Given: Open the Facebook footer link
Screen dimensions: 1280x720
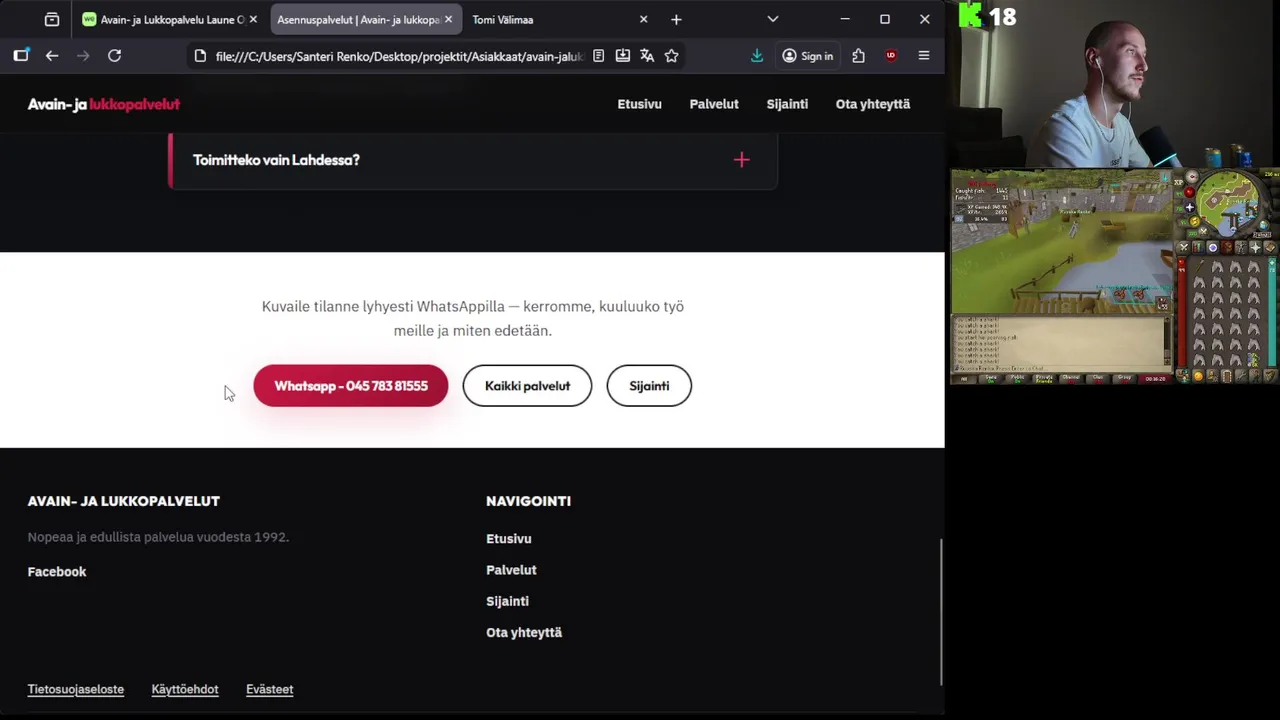Looking at the screenshot, I should [57, 572].
